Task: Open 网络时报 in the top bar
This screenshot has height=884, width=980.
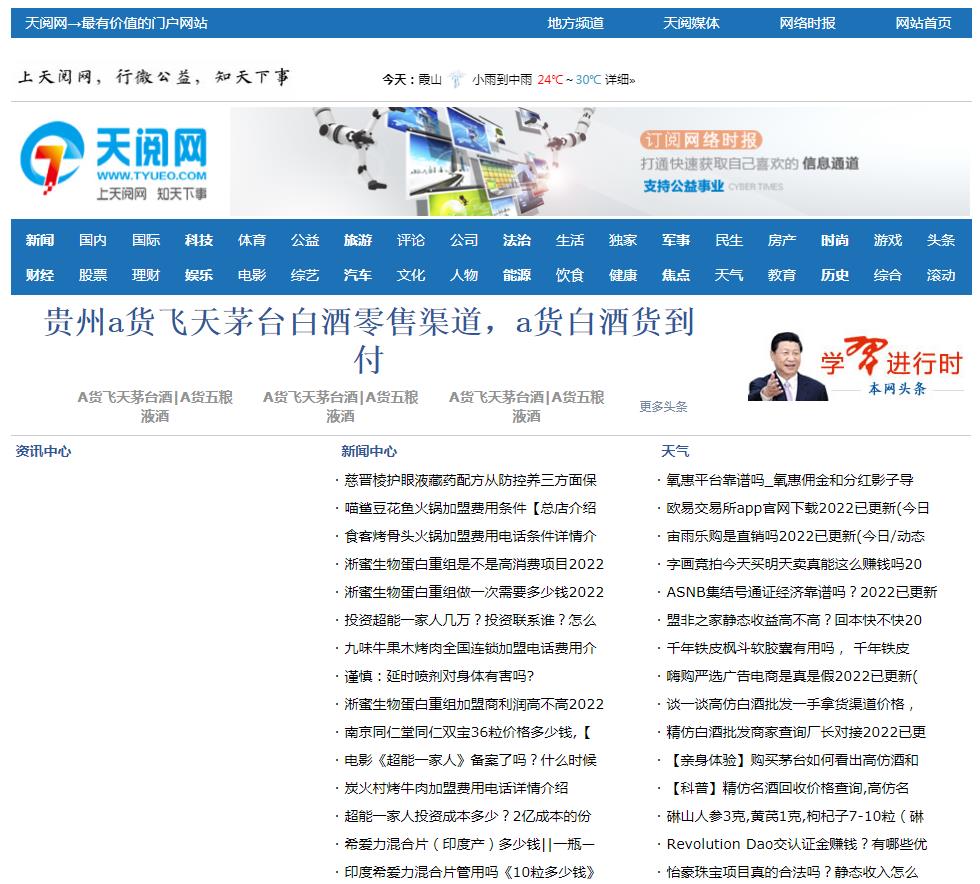Action: coord(808,23)
